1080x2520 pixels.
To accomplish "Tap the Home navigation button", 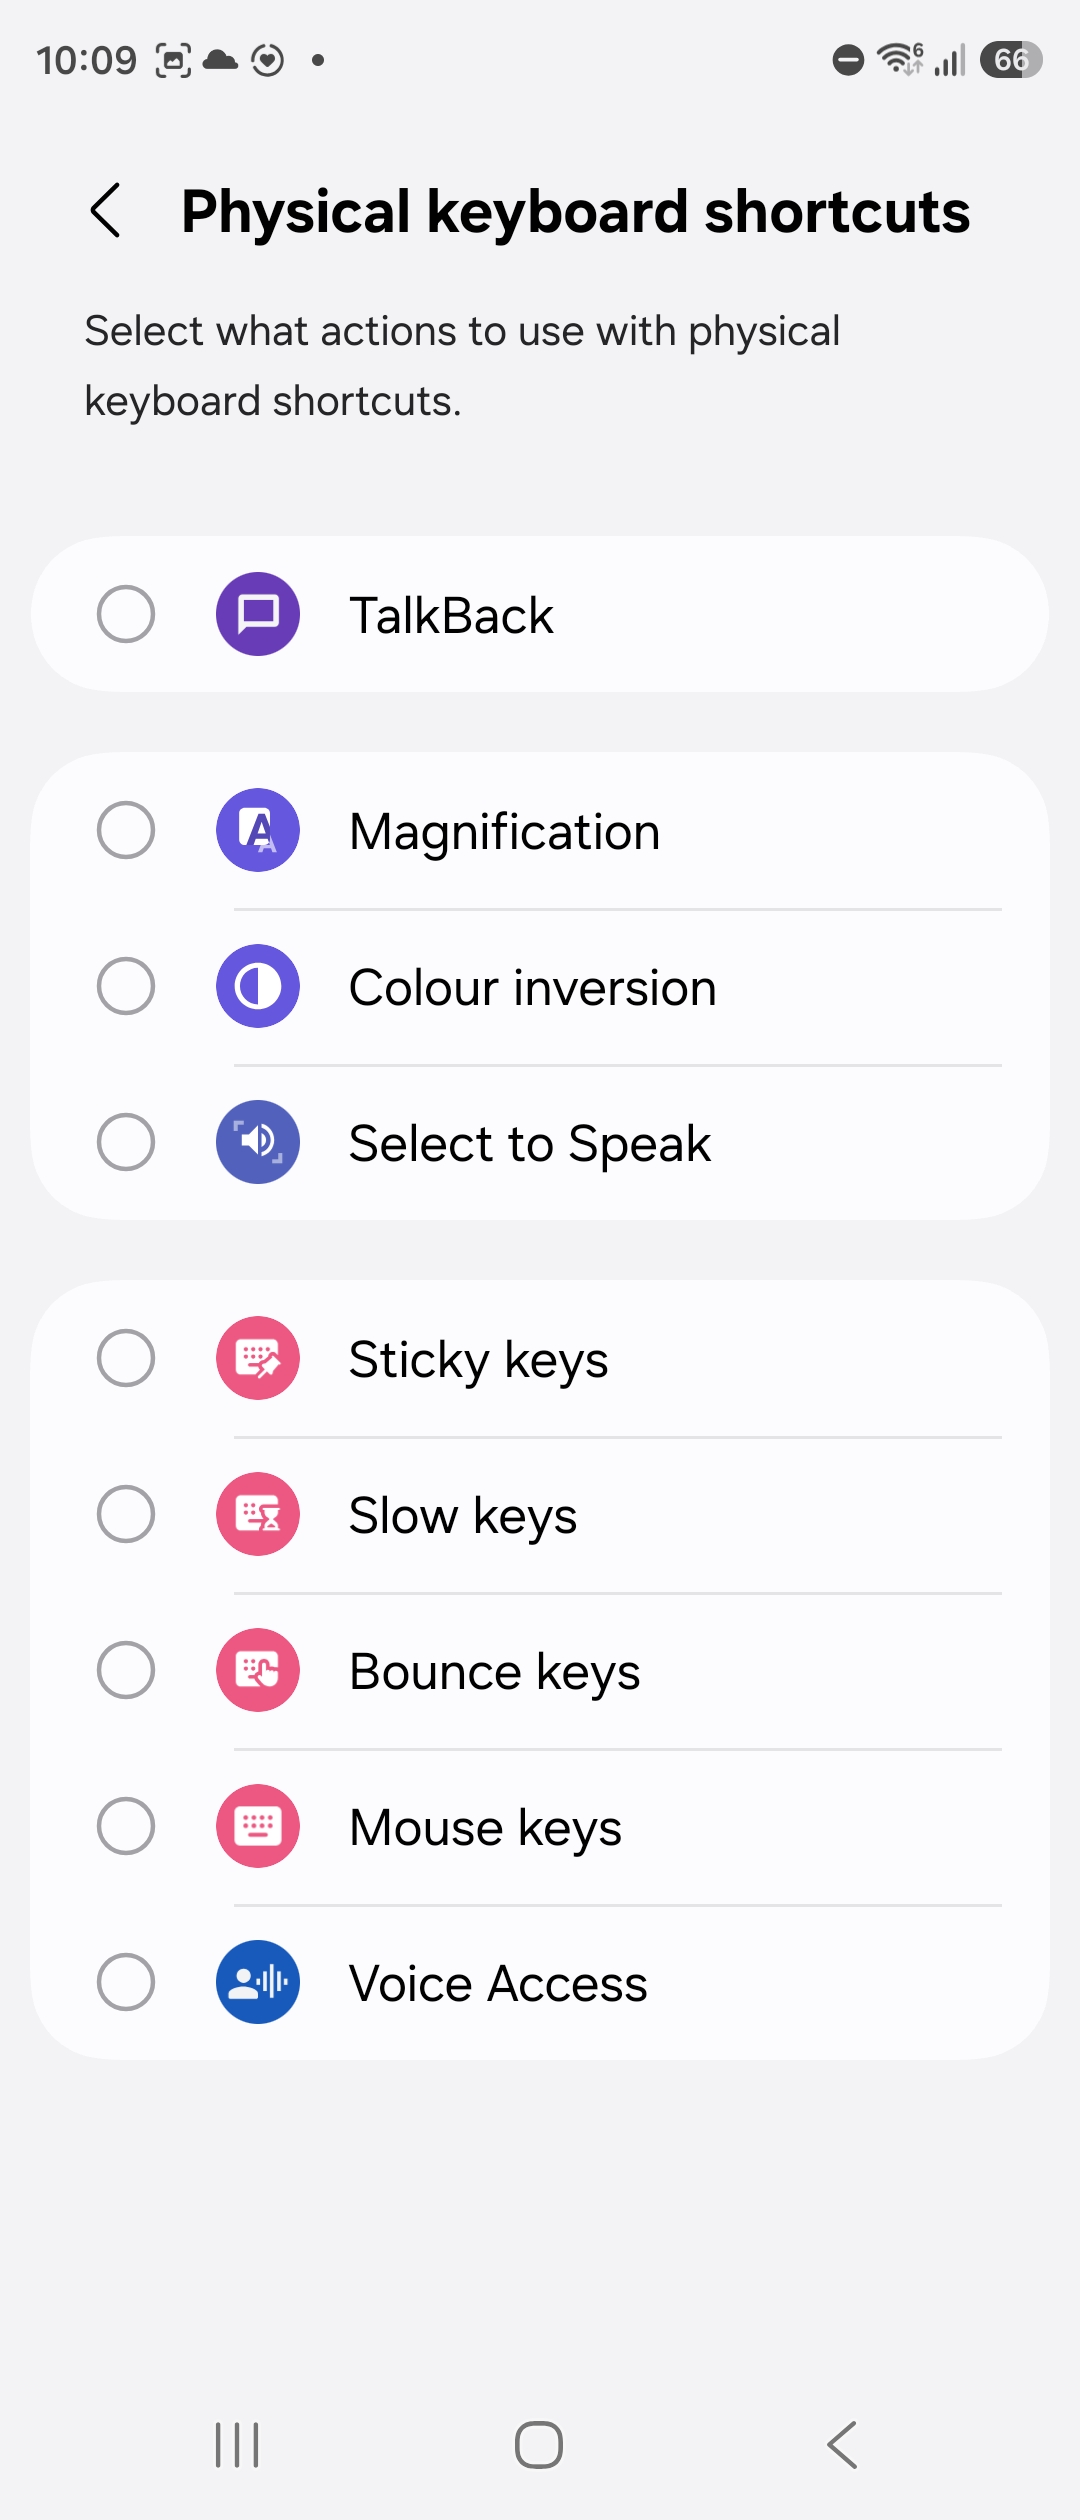I will pyautogui.click(x=539, y=2445).
